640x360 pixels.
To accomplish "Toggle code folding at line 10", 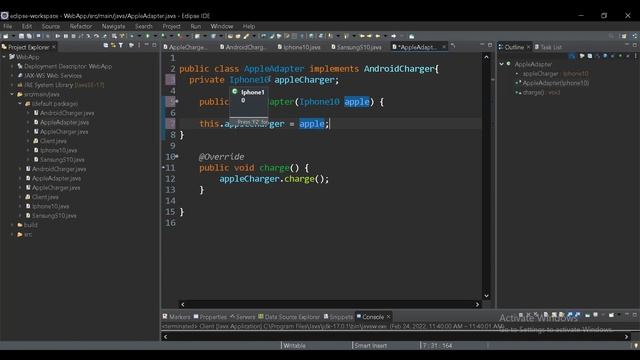I will [x=177, y=156].
